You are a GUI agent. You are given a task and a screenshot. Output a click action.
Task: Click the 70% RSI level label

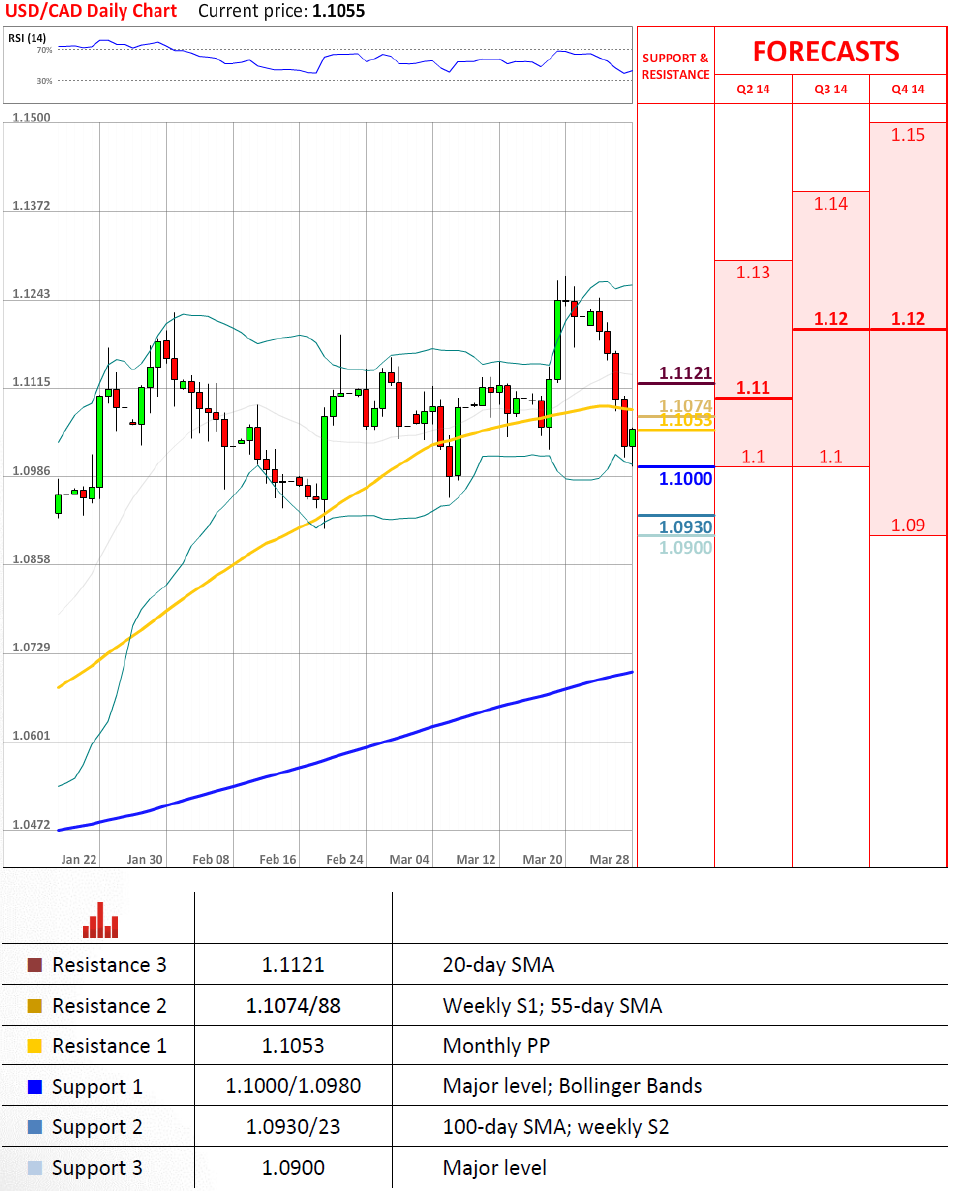coord(44,50)
